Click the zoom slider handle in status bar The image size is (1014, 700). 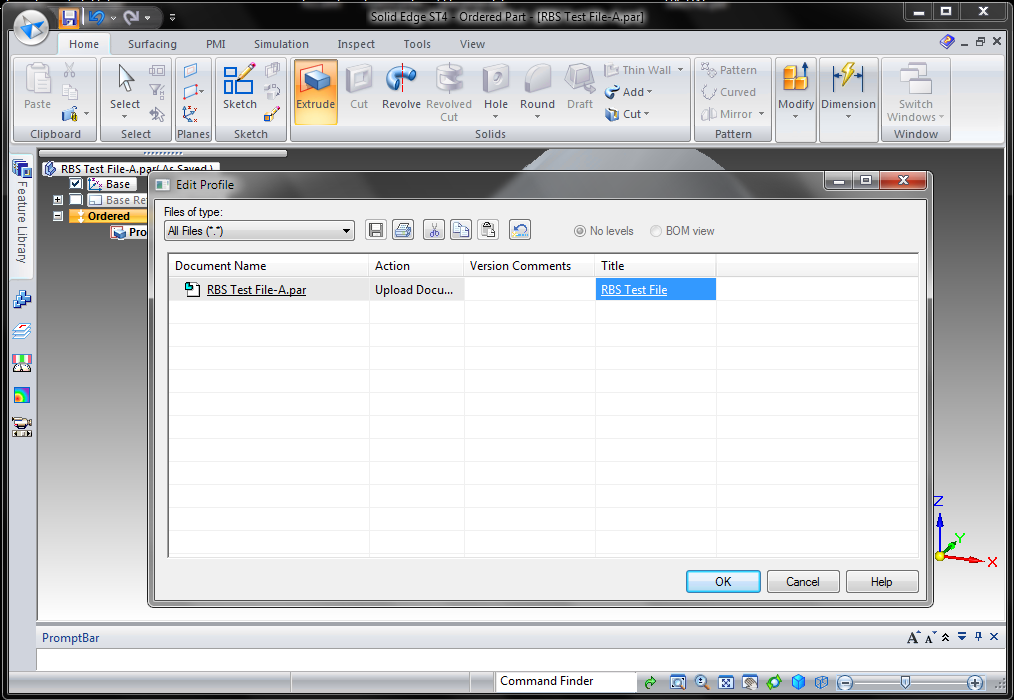[x=905, y=682]
